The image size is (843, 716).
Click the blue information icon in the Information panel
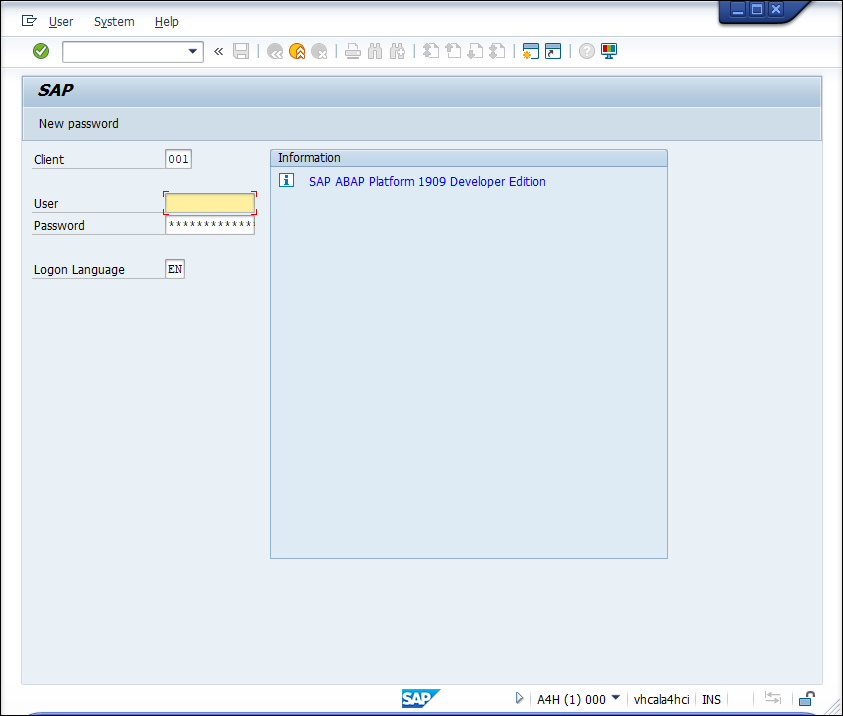pyautogui.click(x=286, y=180)
